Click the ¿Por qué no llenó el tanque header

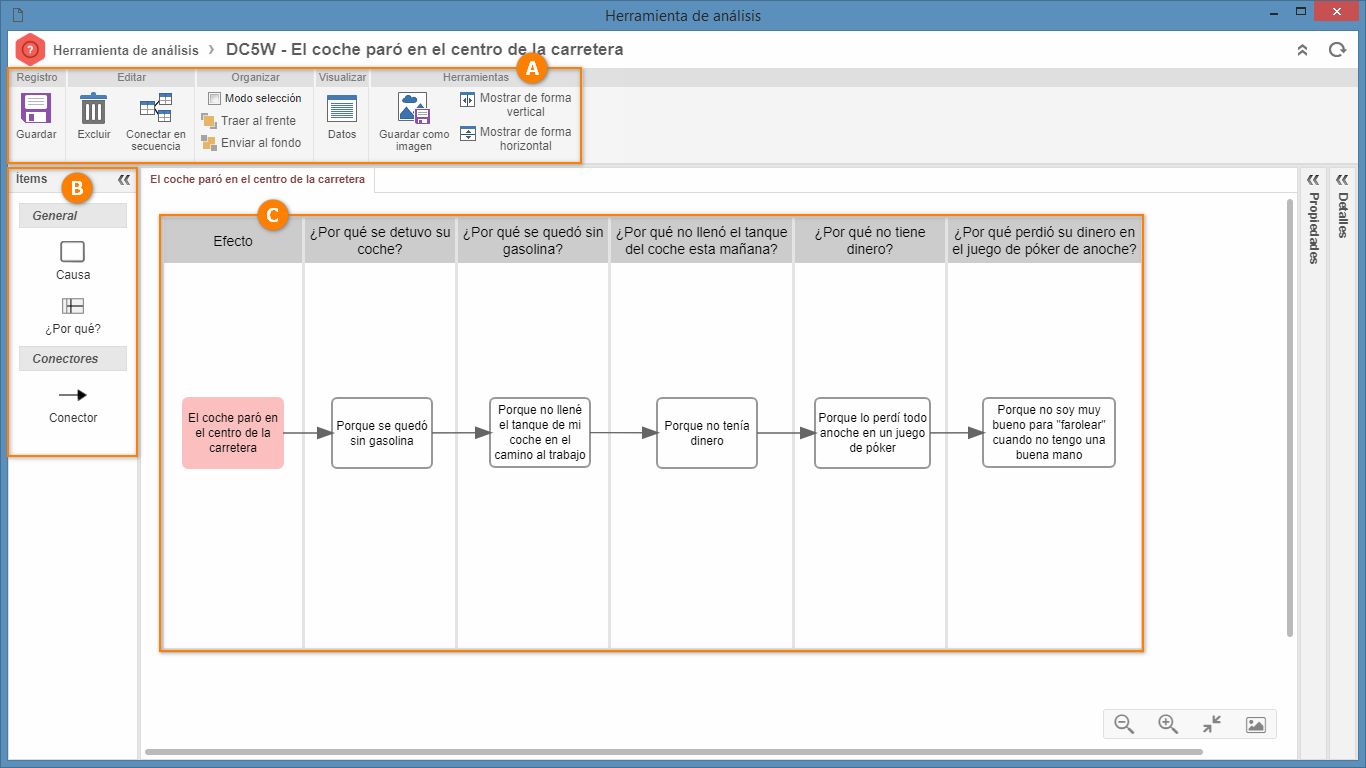[x=702, y=240]
